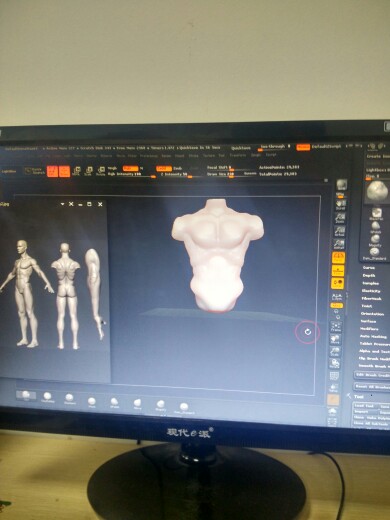This screenshot has width=390, height=520.
Task: Click the orange Menus button
Action: click(x=303, y=147)
